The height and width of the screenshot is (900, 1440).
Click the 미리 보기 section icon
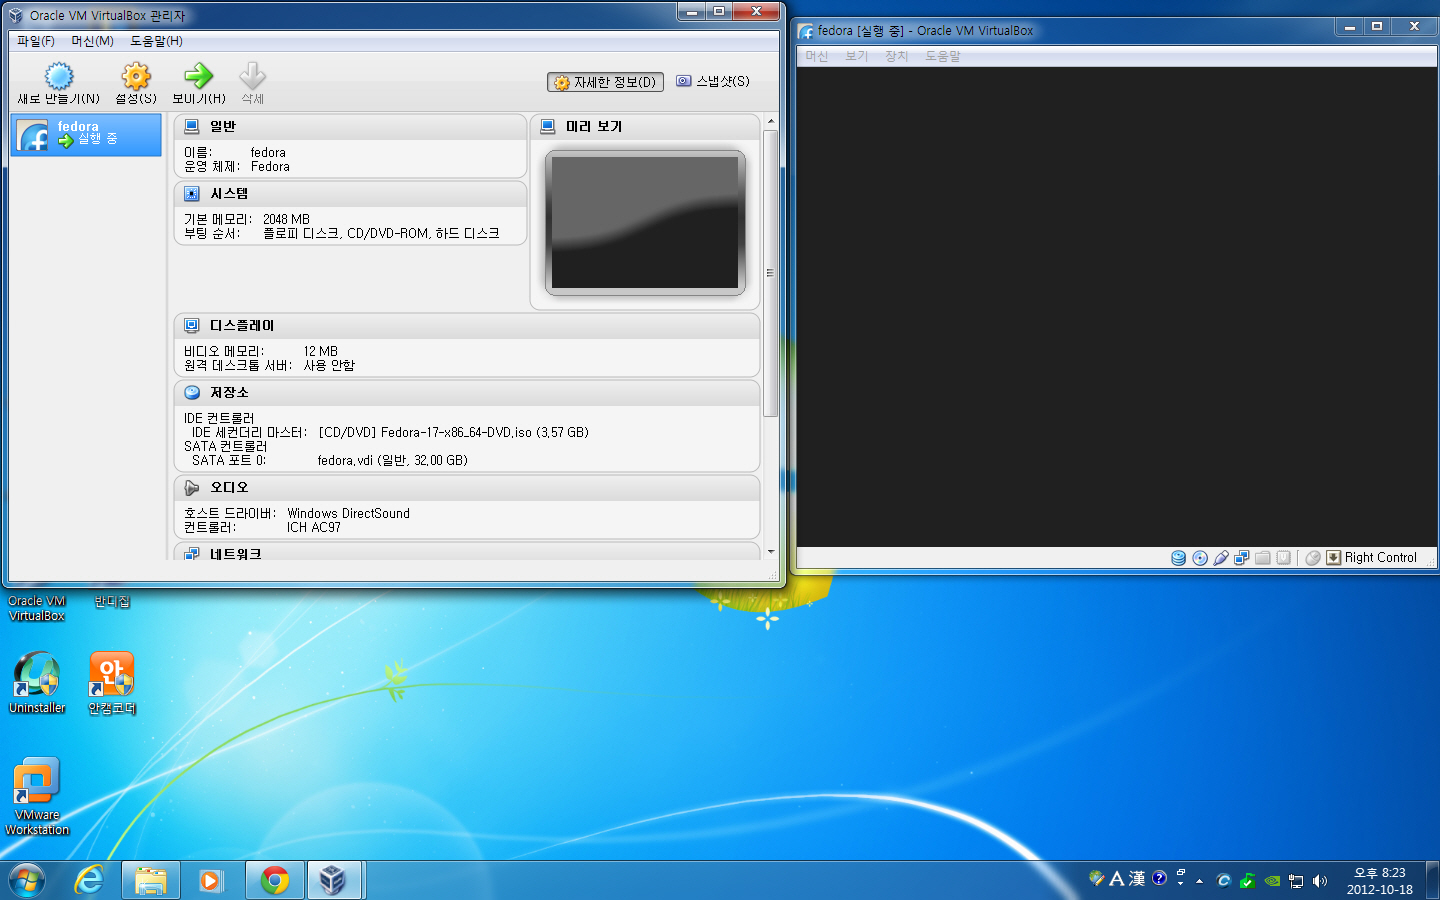tap(548, 127)
